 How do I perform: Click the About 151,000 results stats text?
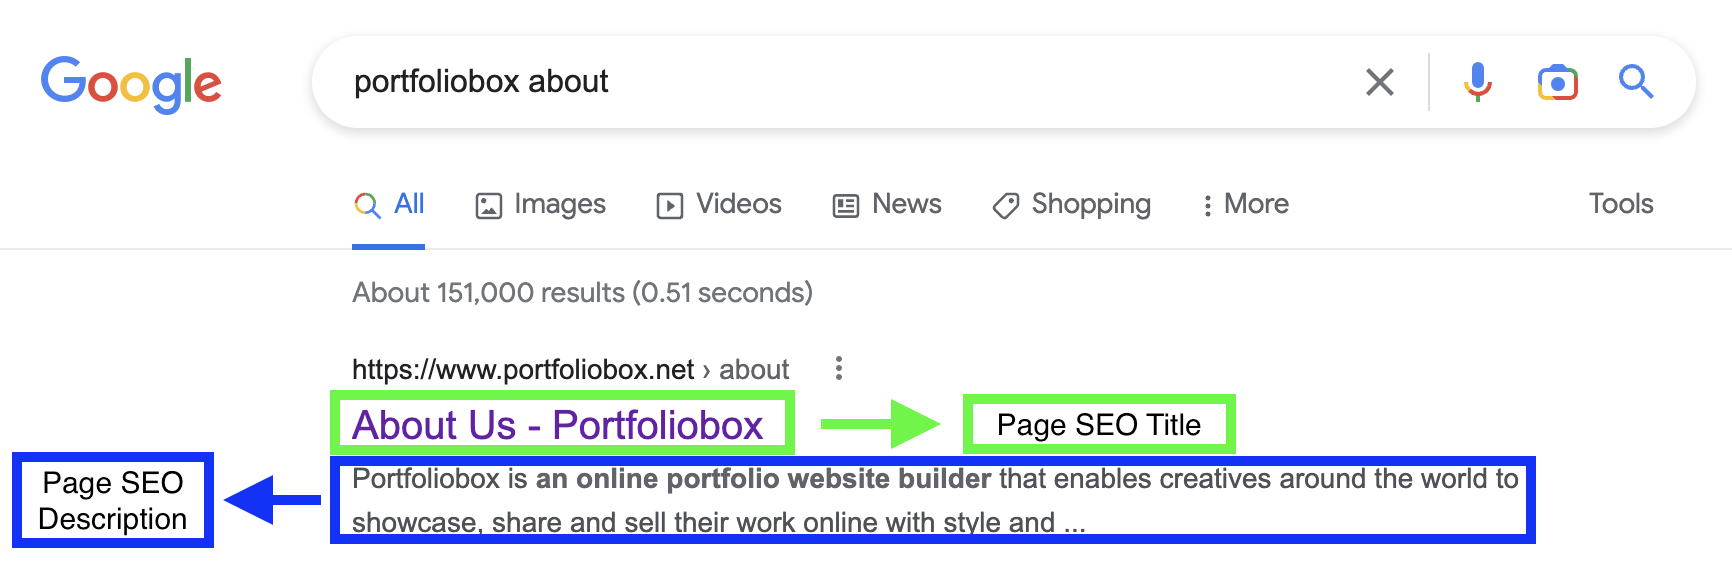(582, 293)
